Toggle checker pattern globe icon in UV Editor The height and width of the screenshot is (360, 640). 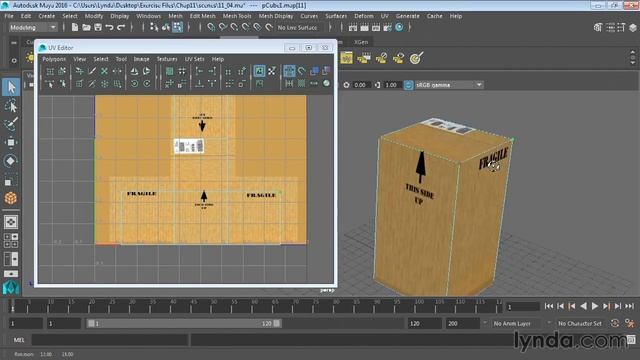coord(326,83)
